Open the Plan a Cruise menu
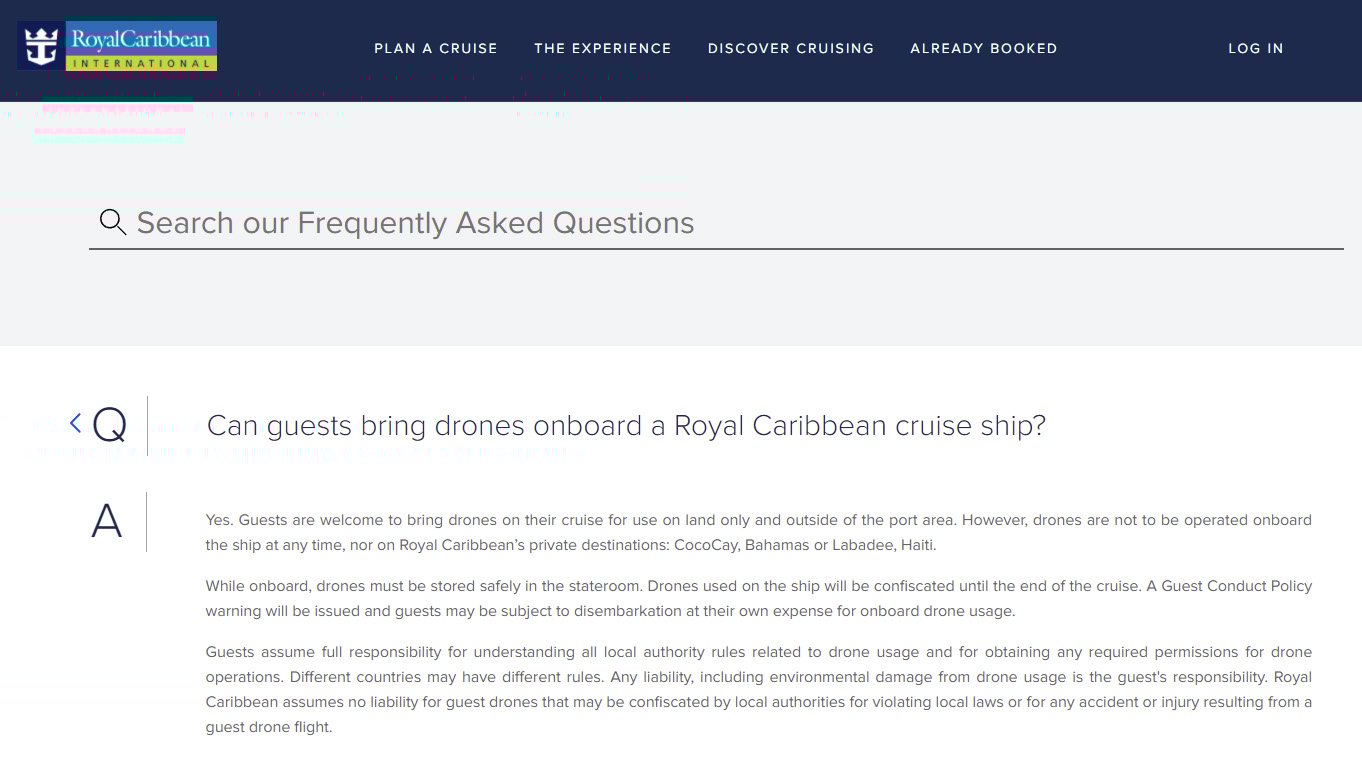The image size is (1362, 765). pos(436,48)
